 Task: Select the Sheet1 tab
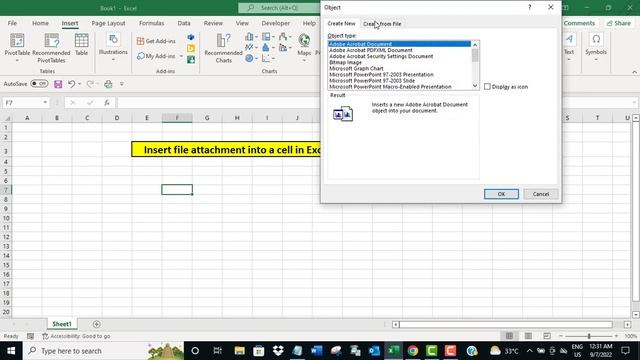tap(62, 324)
